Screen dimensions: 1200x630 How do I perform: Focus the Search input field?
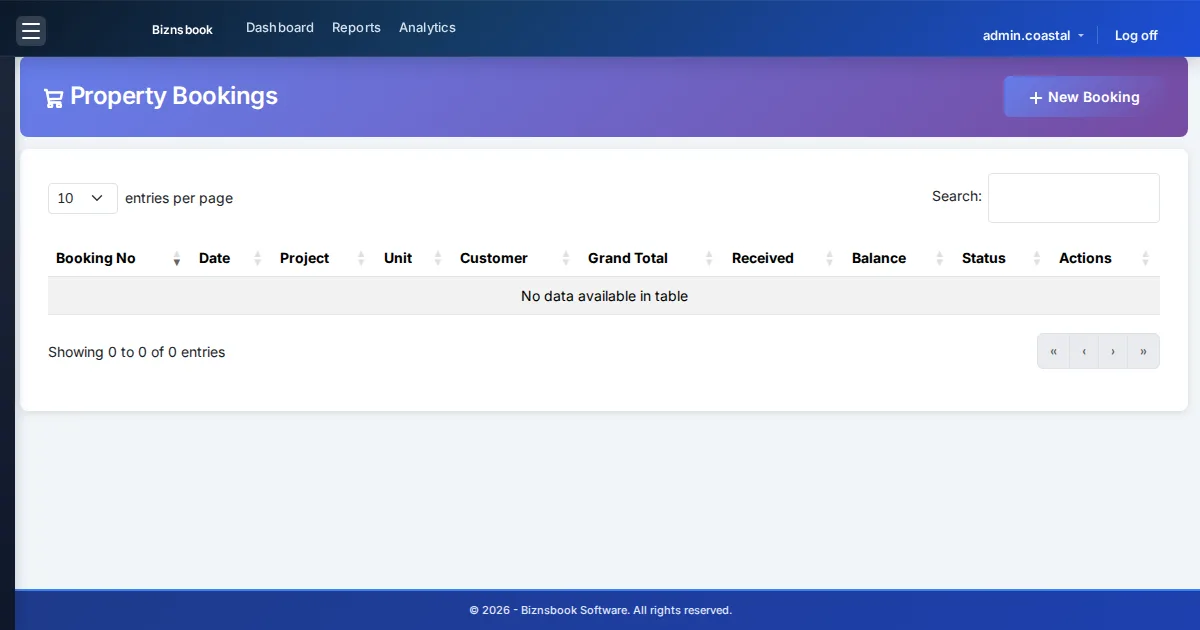tap(1074, 198)
